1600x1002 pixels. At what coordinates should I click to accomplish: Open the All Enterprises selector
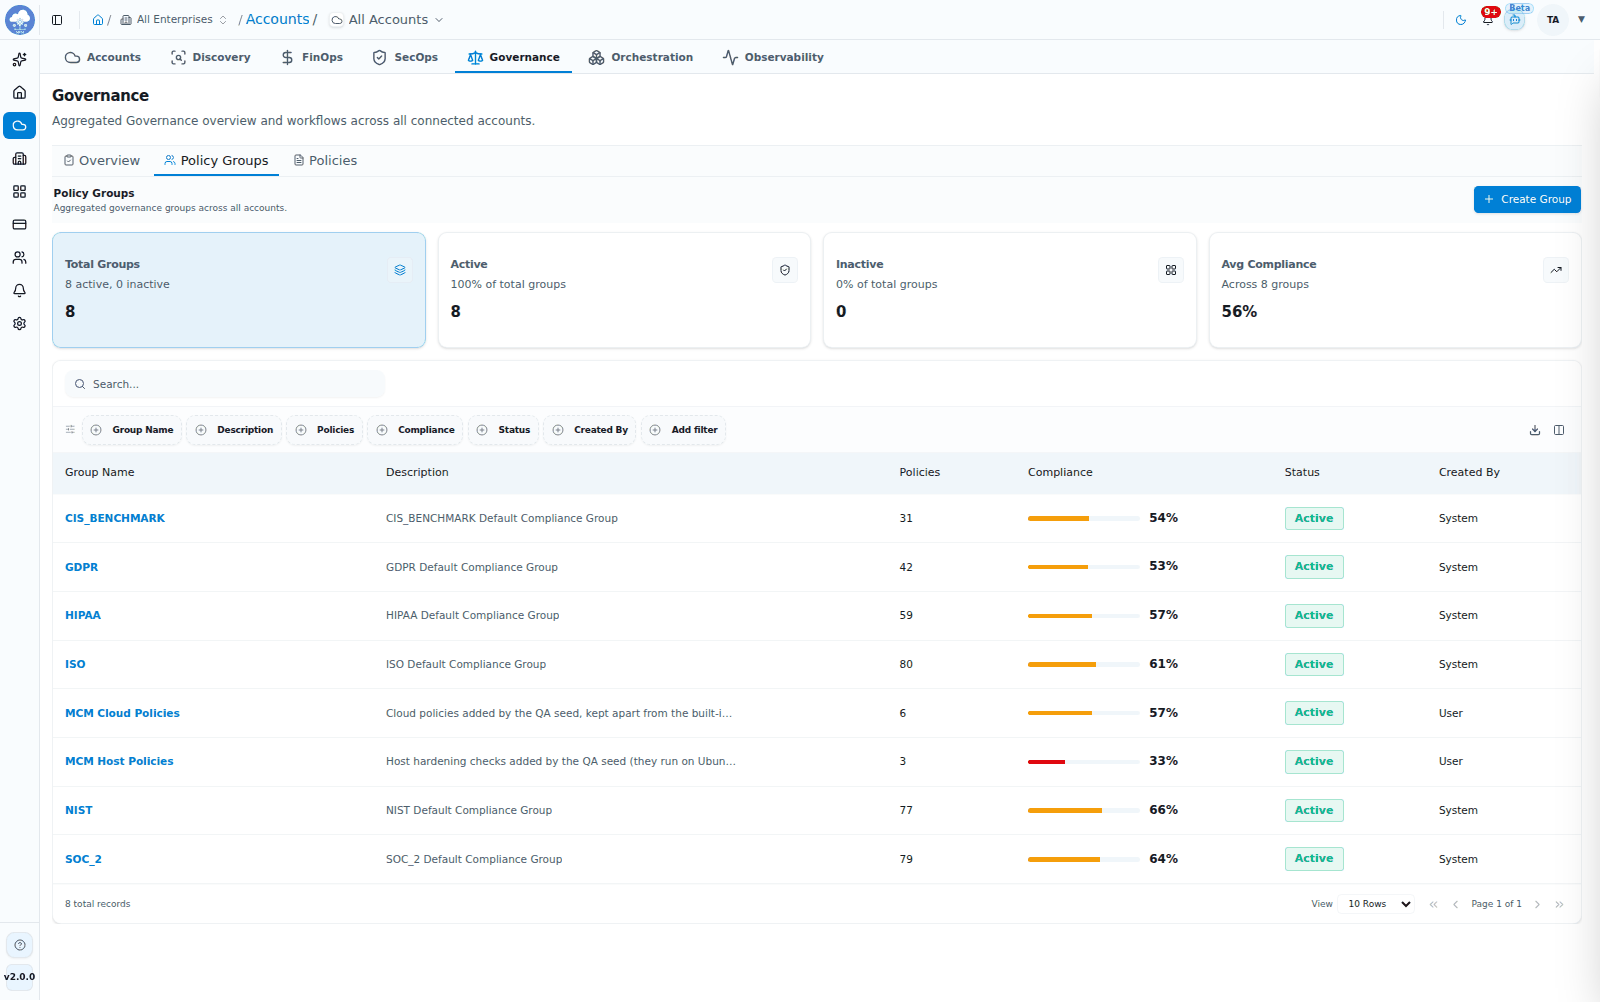click(x=174, y=20)
